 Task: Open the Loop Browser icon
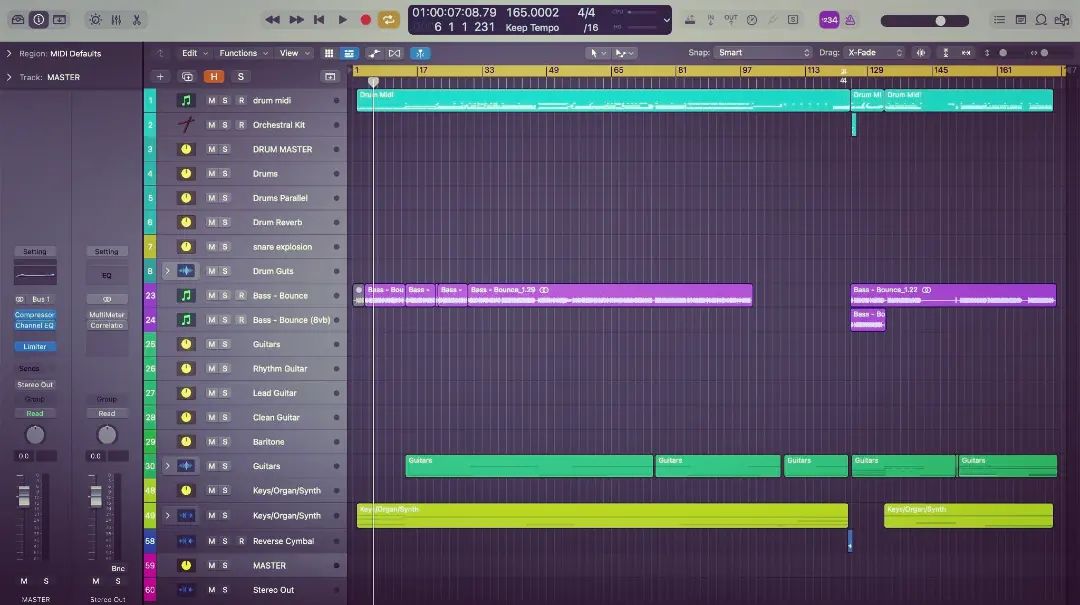click(x=1041, y=20)
